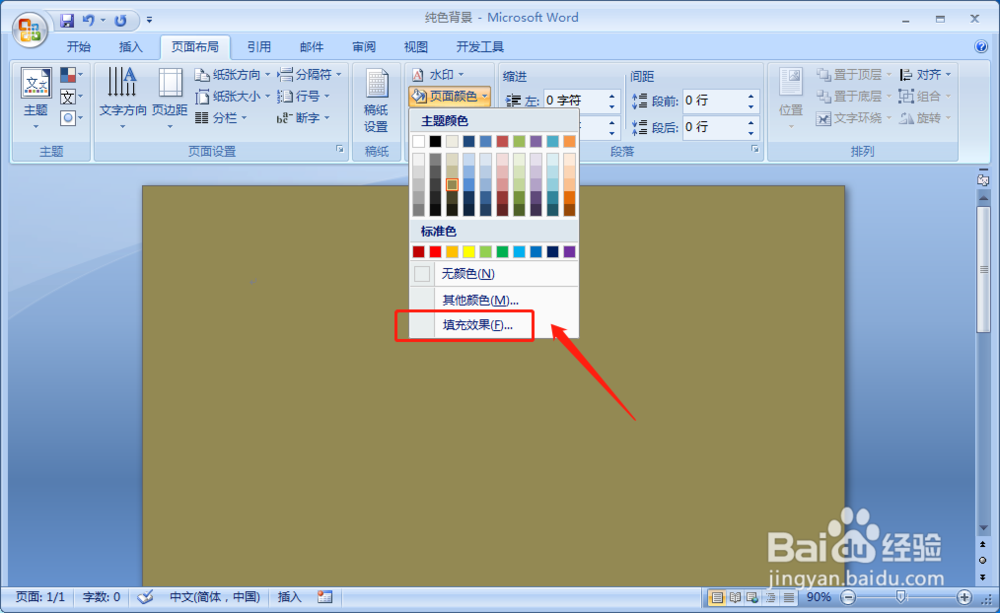The height and width of the screenshot is (613, 1000).
Task: Click word count 字数: 0 in status bar
Action: 101,597
